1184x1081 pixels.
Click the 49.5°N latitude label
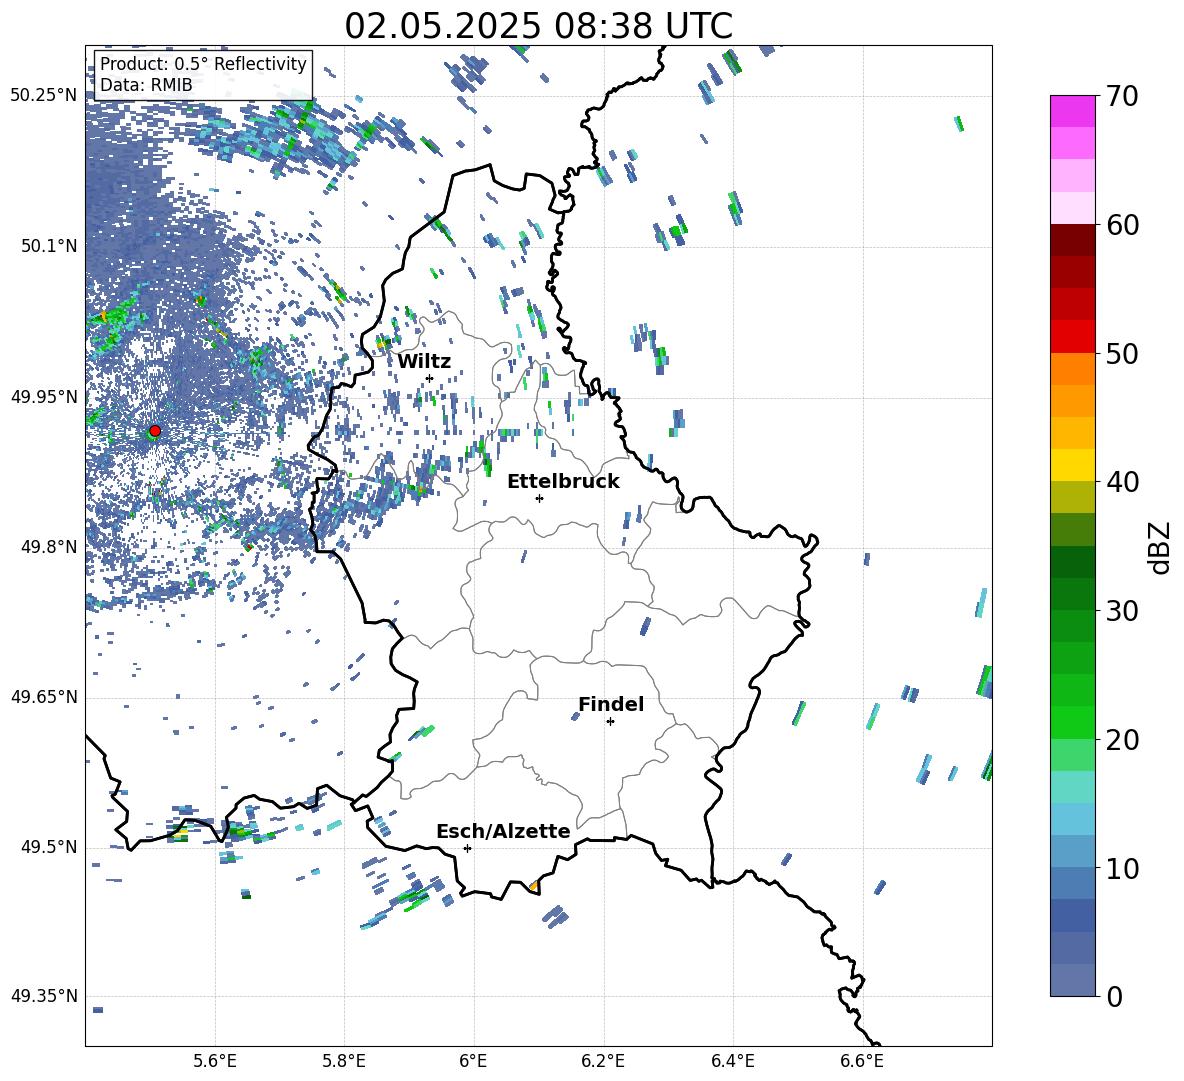click(49, 847)
